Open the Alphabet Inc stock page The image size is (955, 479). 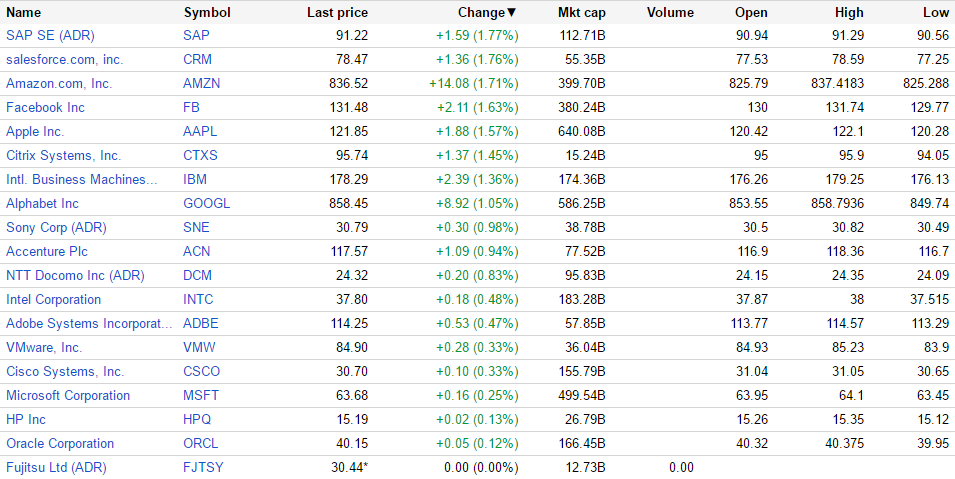click(x=42, y=204)
